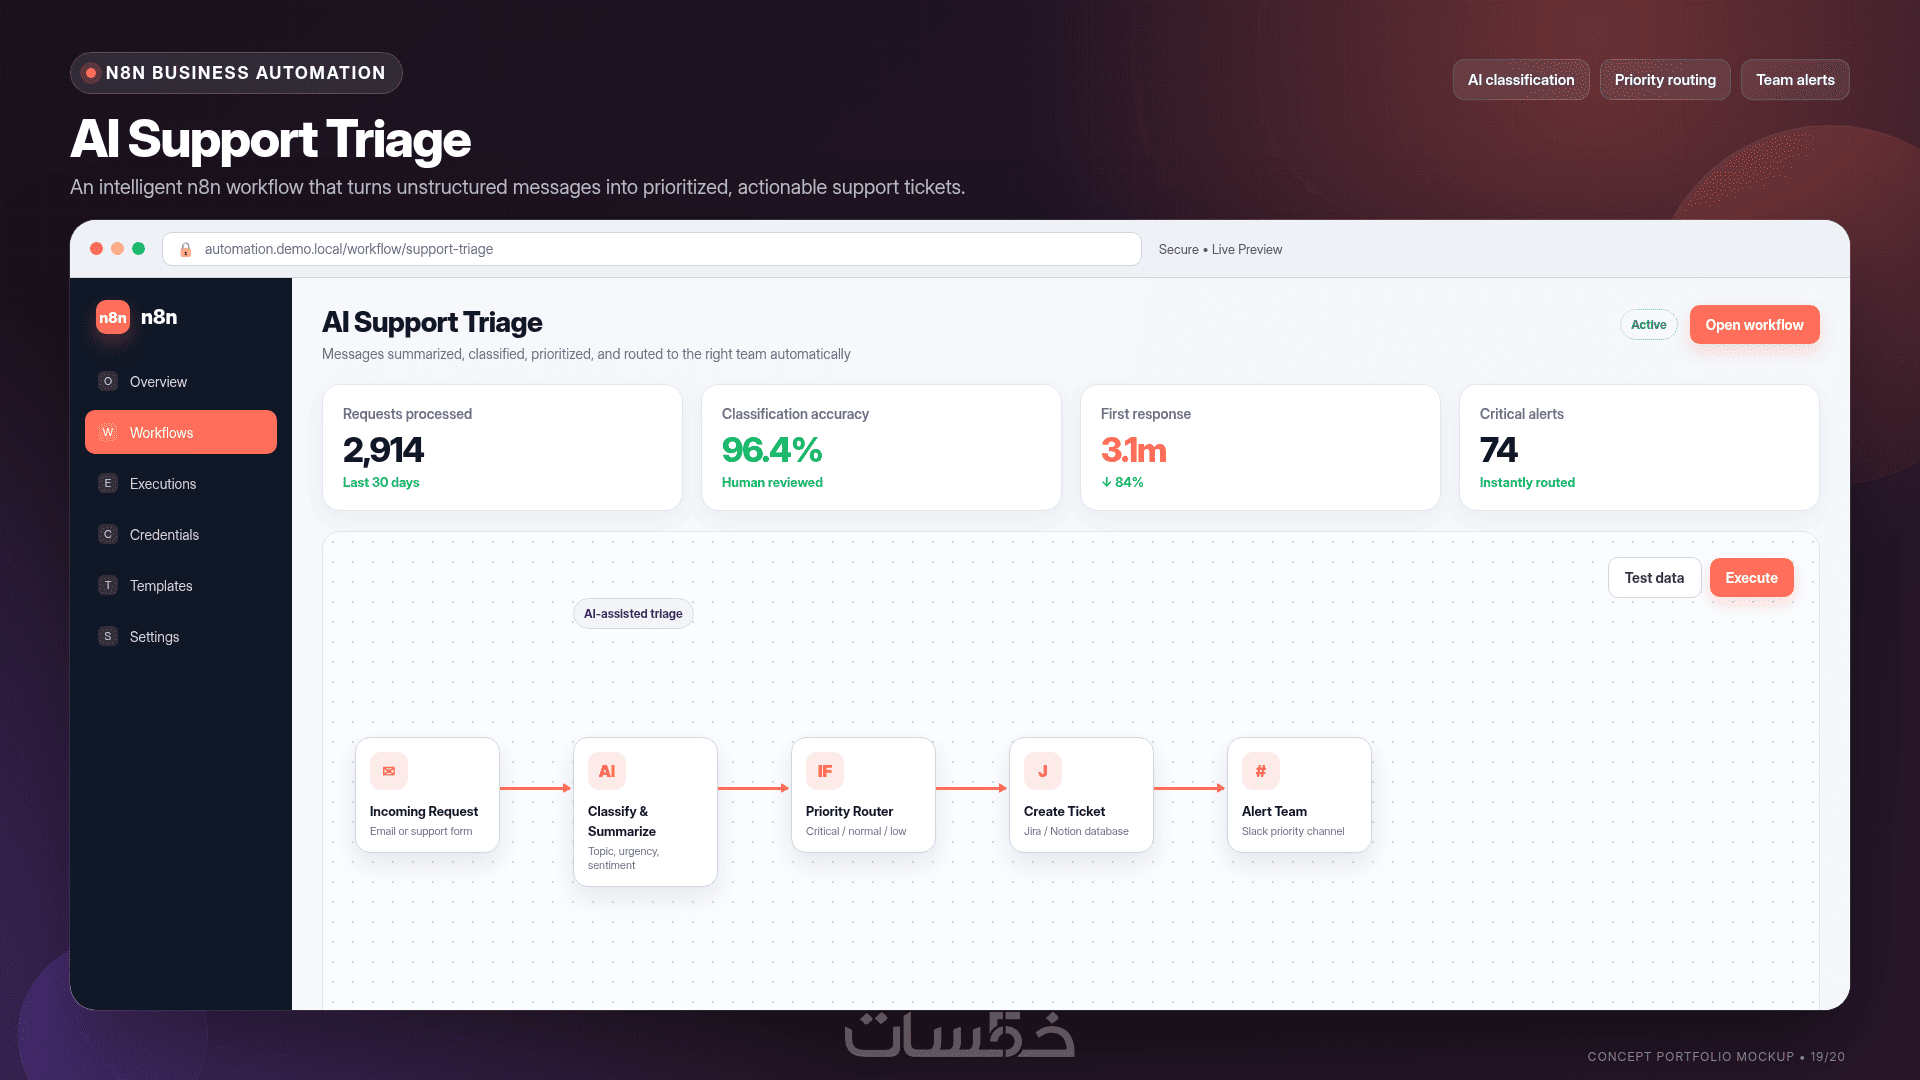1920x1080 pixels.
Task: Select the AI-assisted triage canvas label
Action: tap(633, 614)
